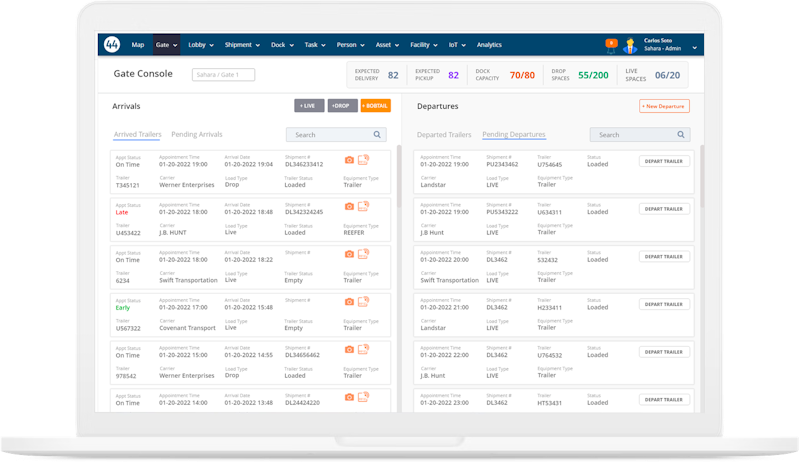Click the + BOBTAIL button
This screenshot has width=800, height=462.
pyautogui.click(x=376, y=106)
